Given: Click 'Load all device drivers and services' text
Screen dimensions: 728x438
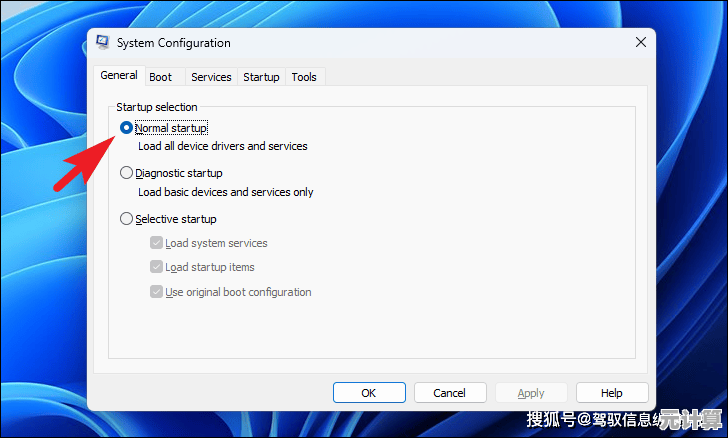Looking at the screenshot, I should (x=222, y=146).
